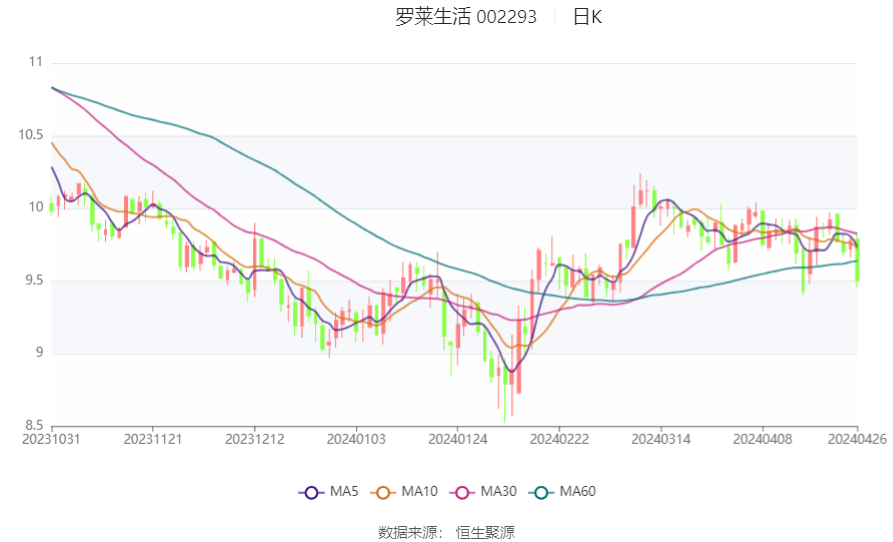
Task: Click the pink MA30 legend circle marker
Action: pyautogui.click(x=461, y=492)
